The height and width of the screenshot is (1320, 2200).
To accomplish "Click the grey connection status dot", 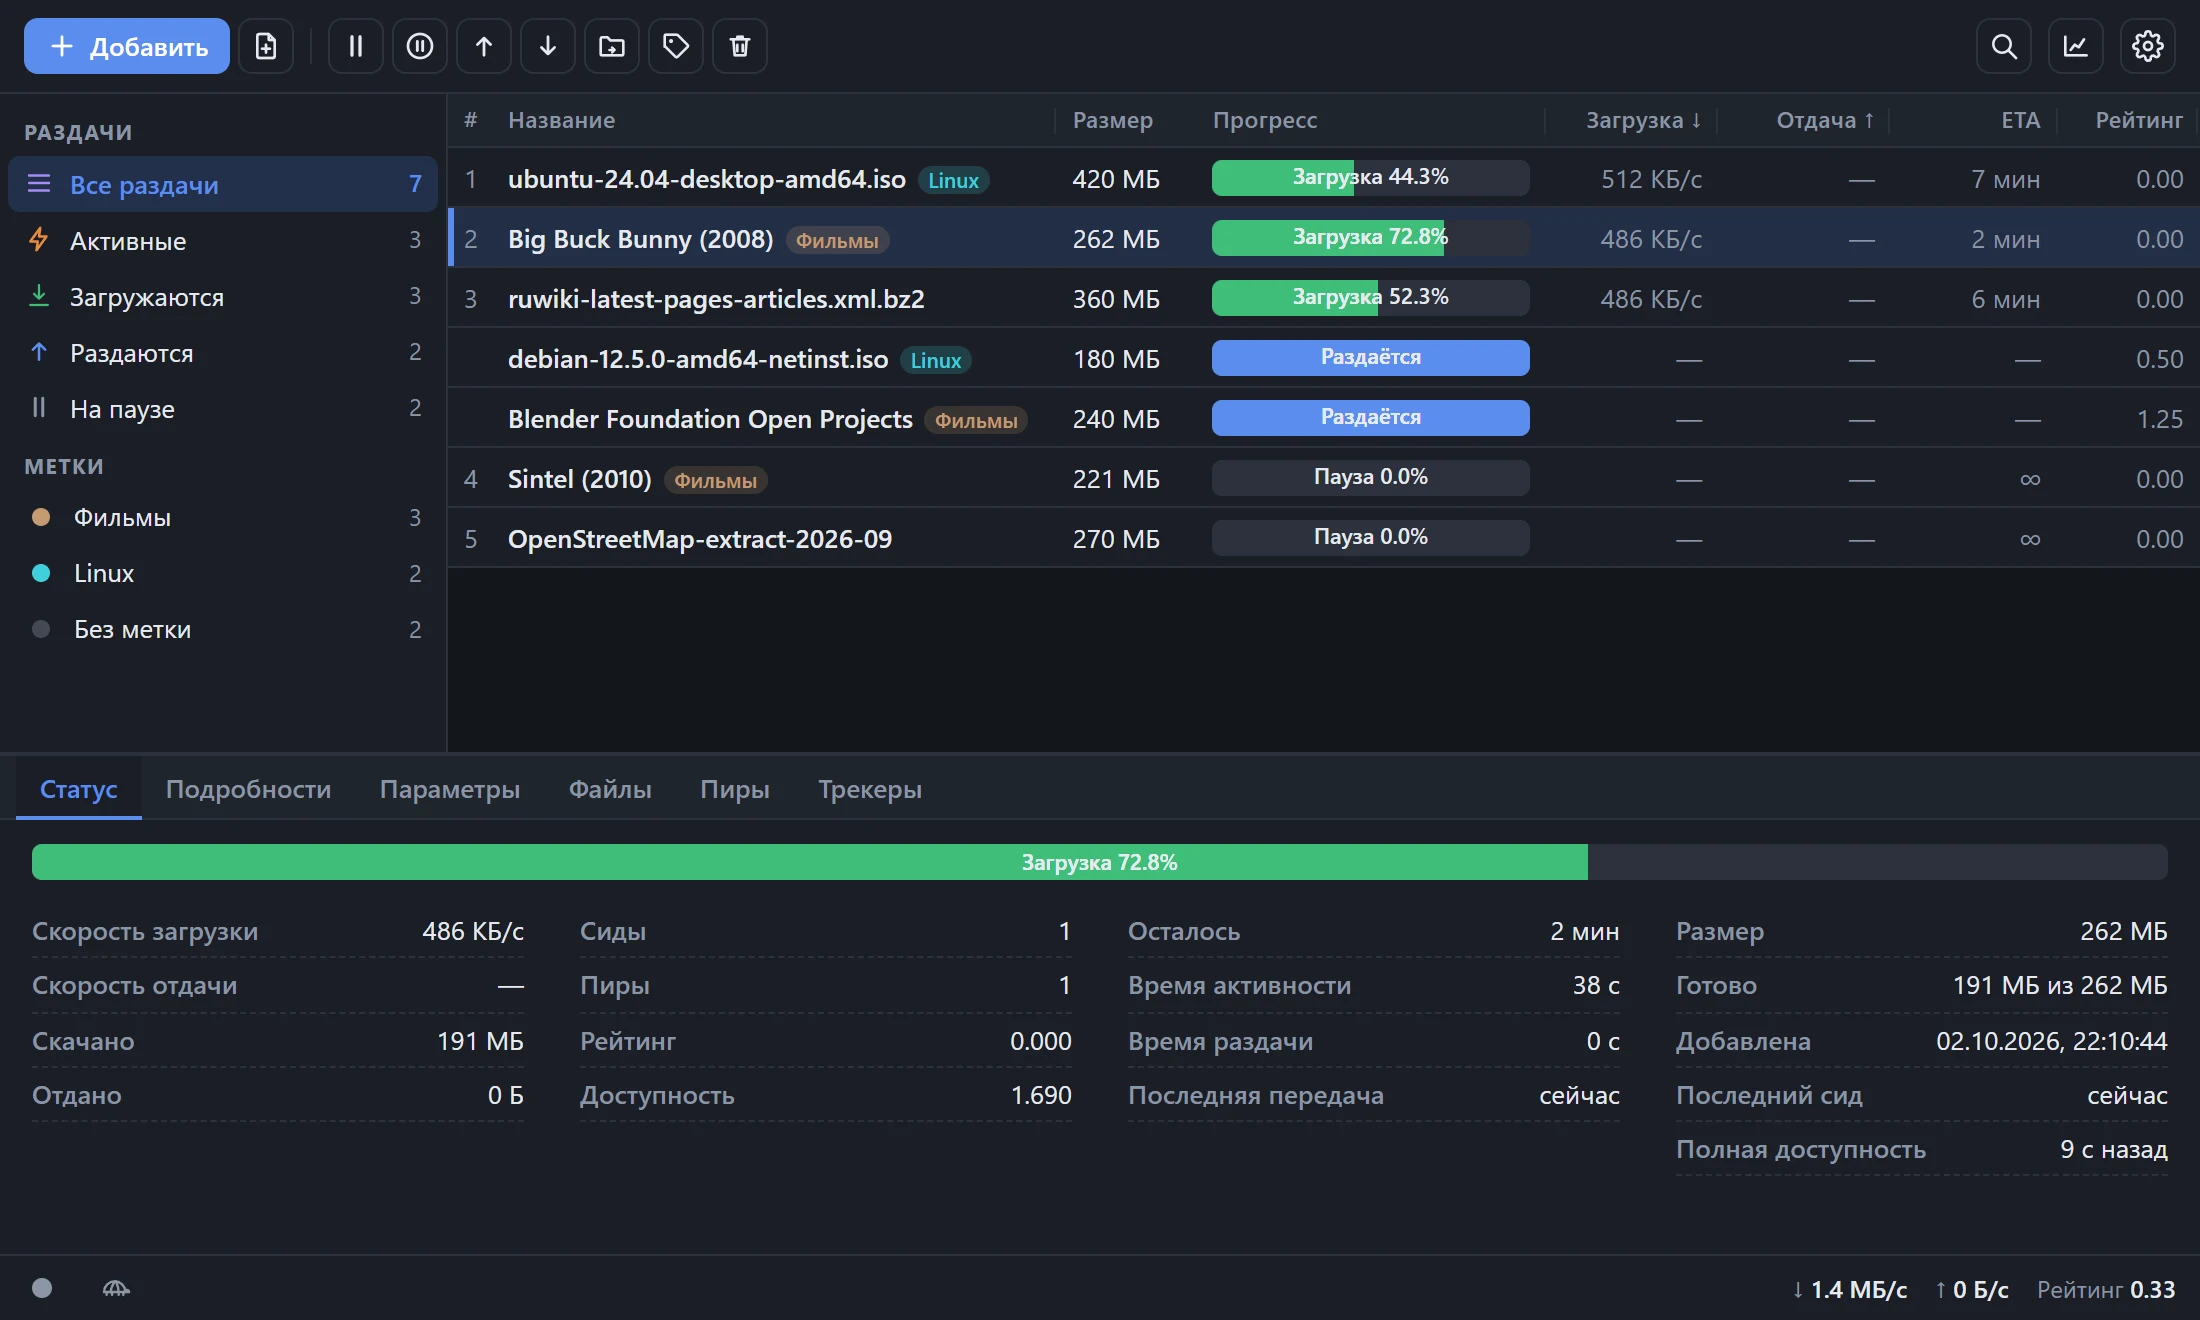I will coord(42,1288).
